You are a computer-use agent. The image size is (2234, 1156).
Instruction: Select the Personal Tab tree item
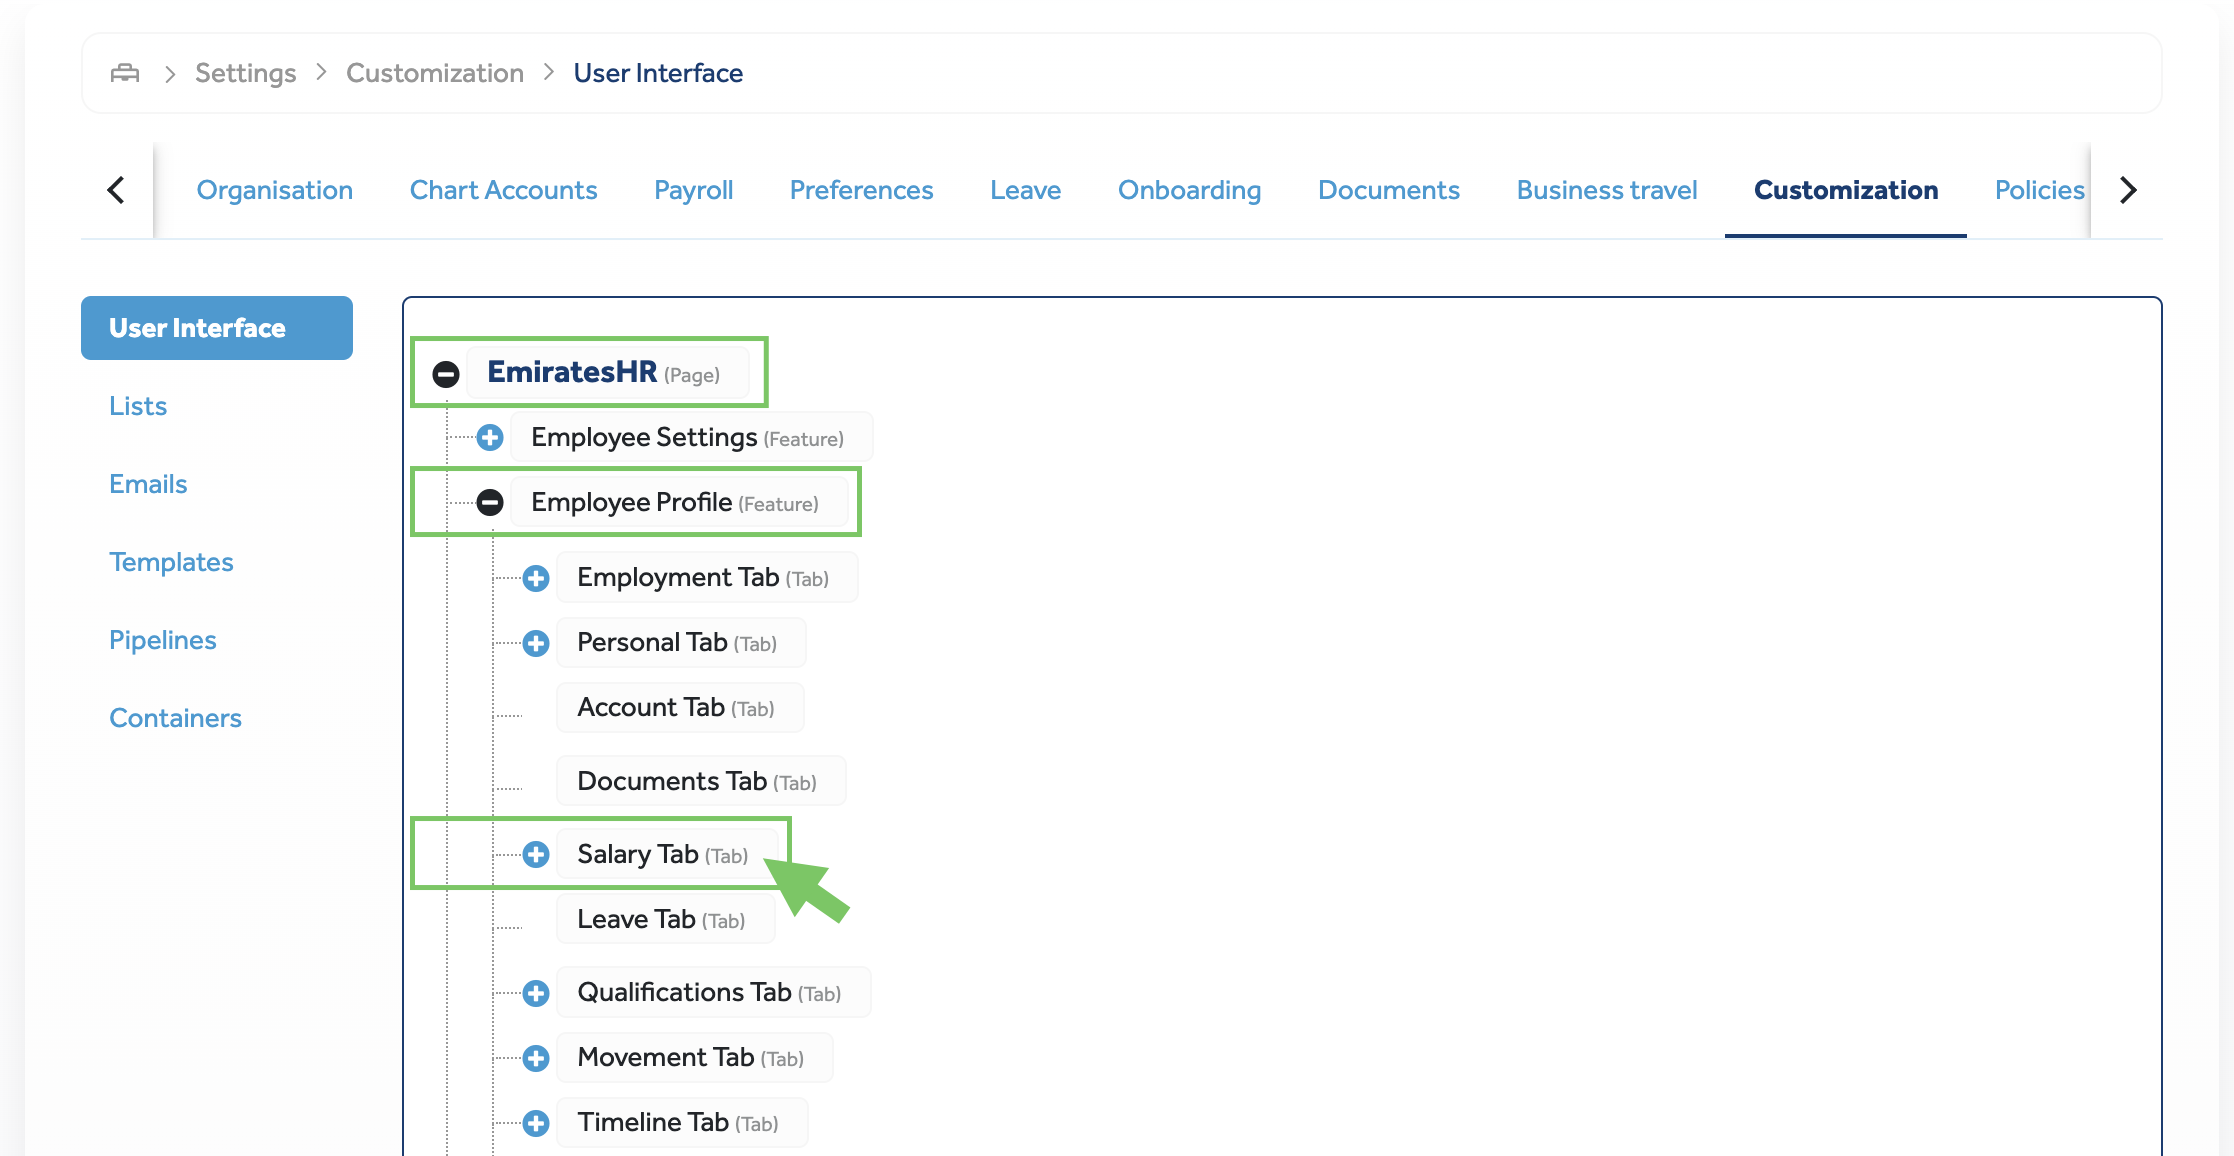point(681,643)
